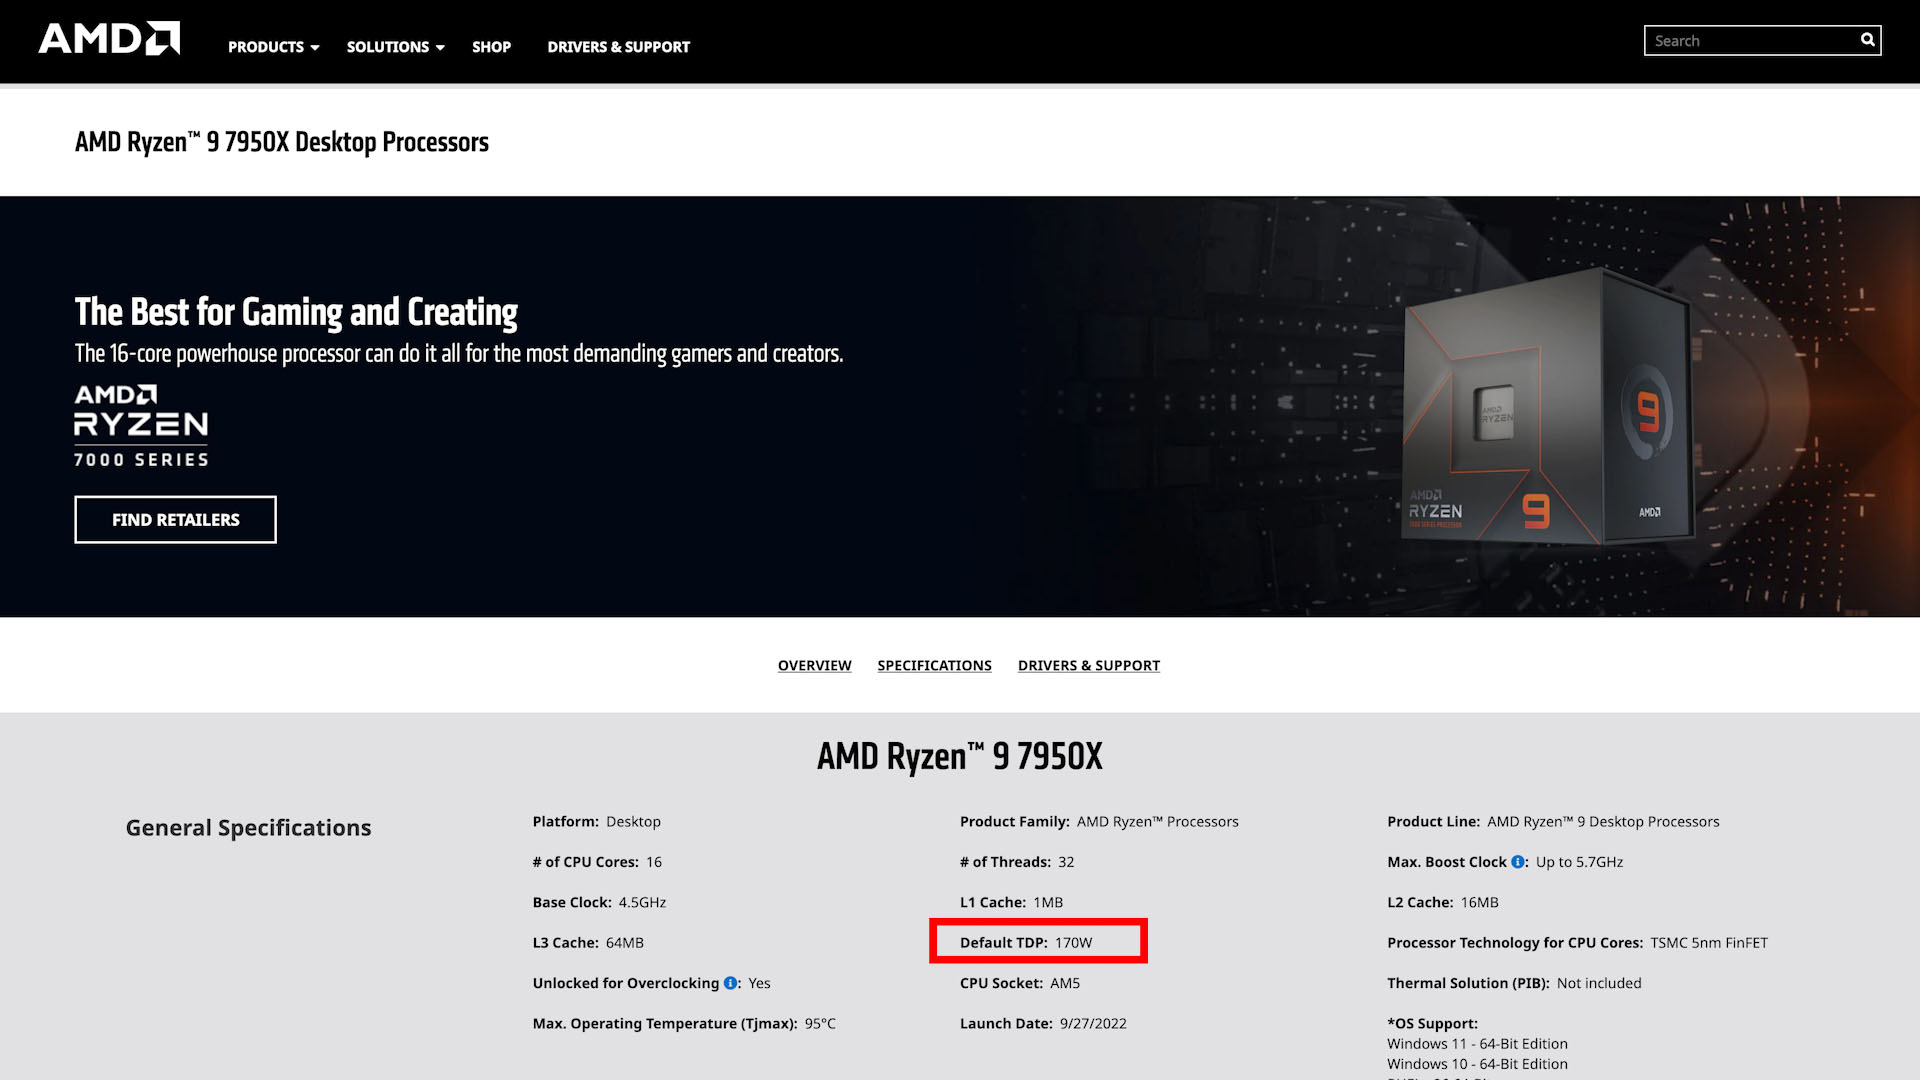The height and width of the screenshot is (1080, 1920).
Task: Click the AMD logo in header
Action: [x=109, y=39]
